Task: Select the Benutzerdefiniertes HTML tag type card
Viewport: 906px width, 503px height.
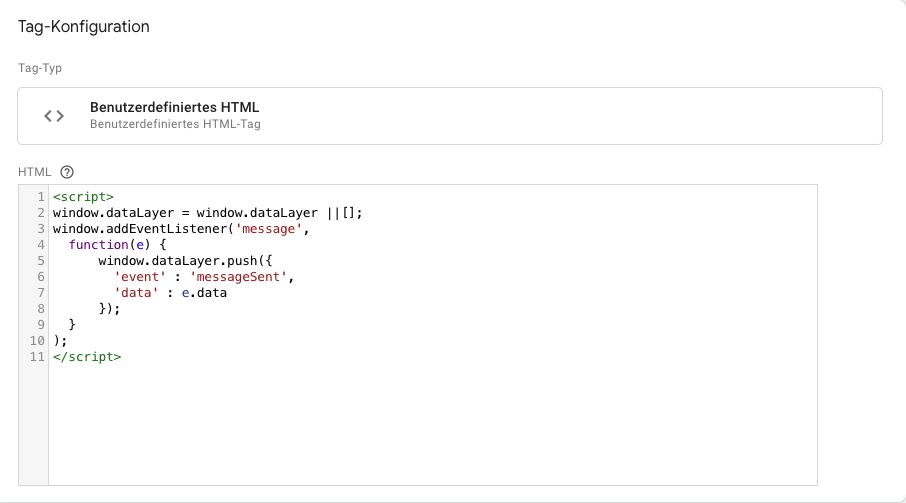Action: (450, 116)
